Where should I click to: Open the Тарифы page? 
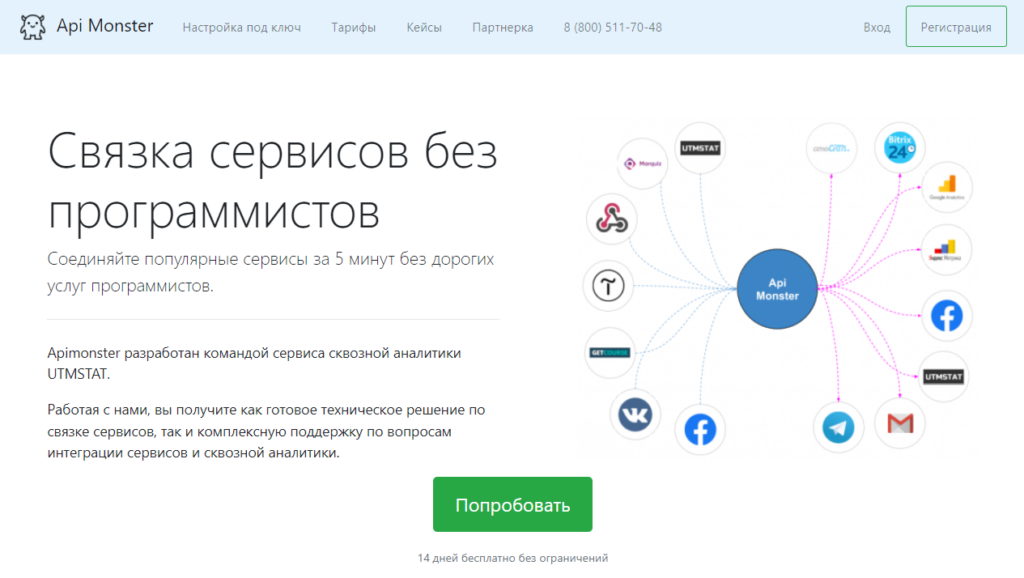click(x=353, y=27)
